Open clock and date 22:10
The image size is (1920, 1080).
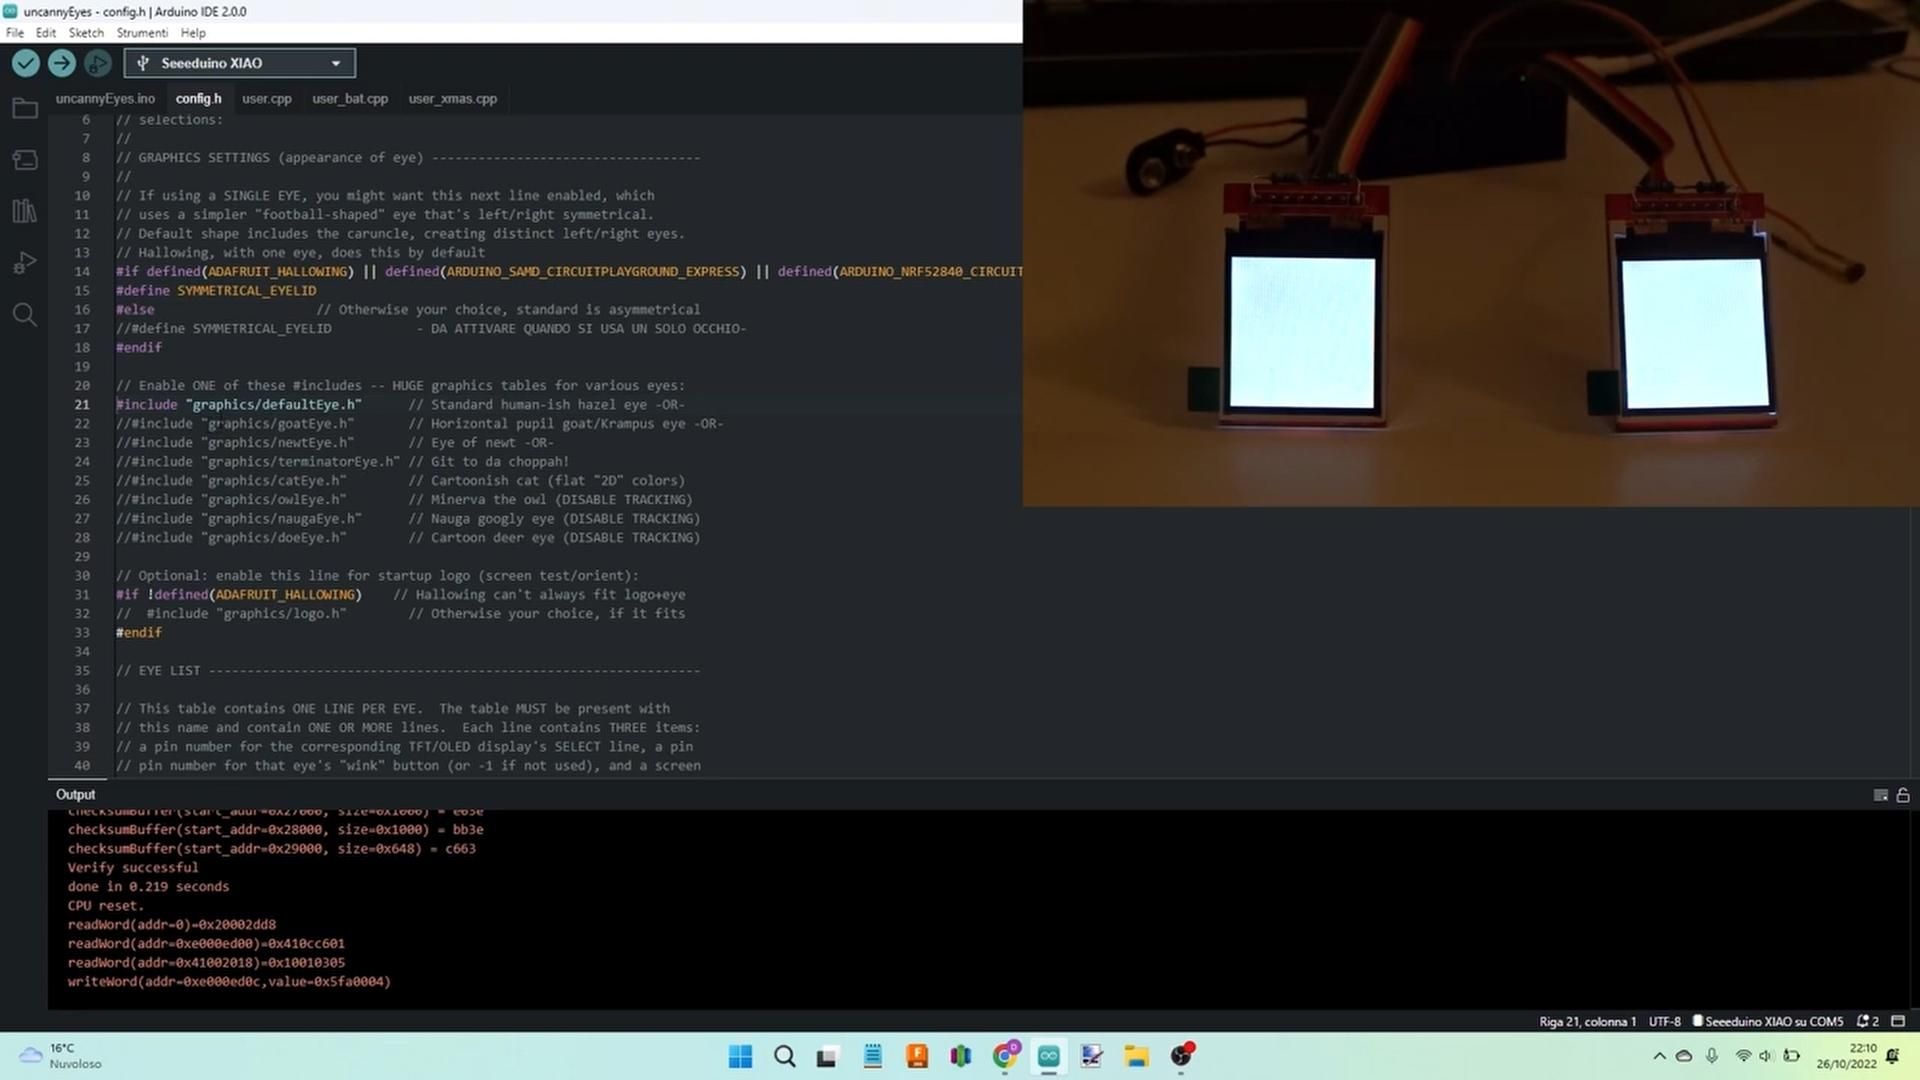[1847, 1056]
